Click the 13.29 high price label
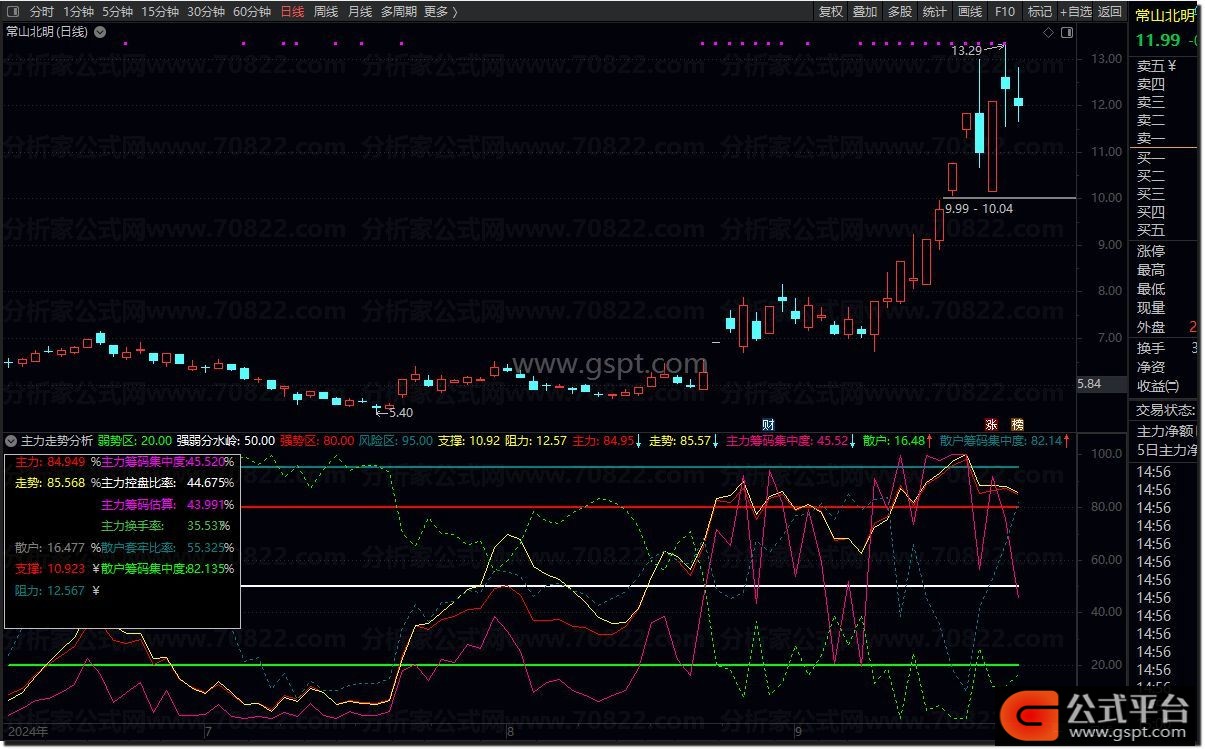1205x749 pixels. coord(966,50)
